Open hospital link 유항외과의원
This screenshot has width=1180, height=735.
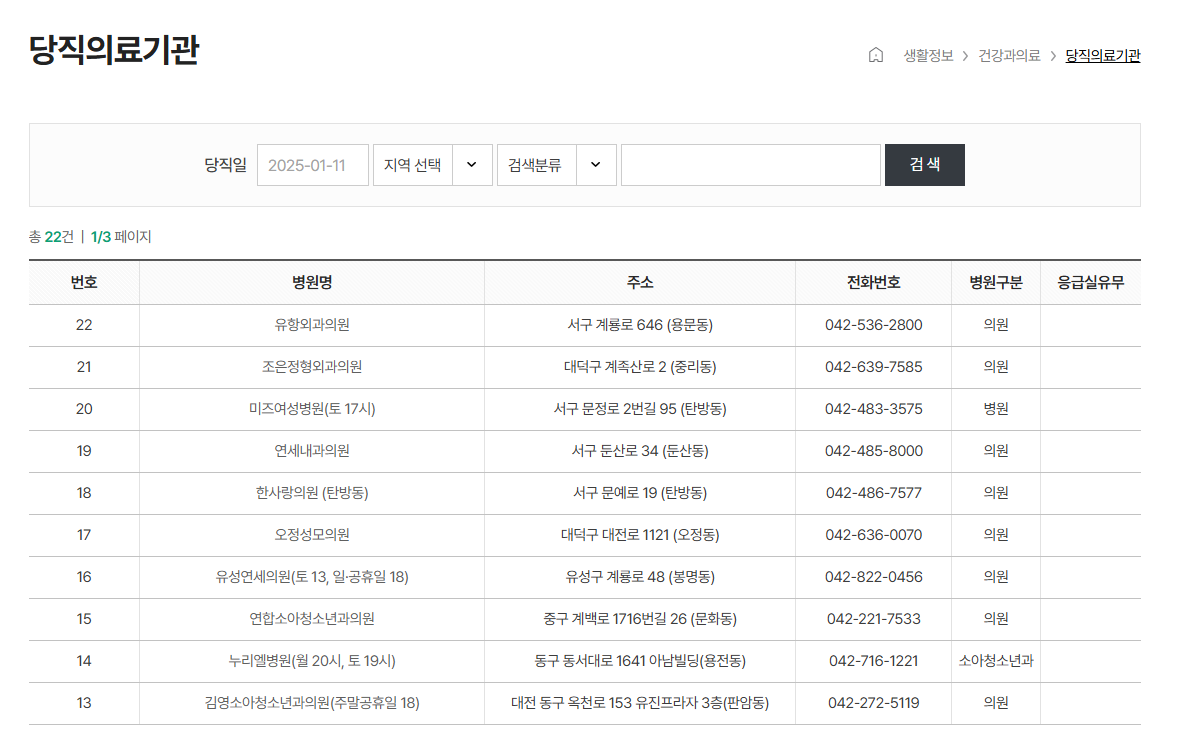click(312, 325)
